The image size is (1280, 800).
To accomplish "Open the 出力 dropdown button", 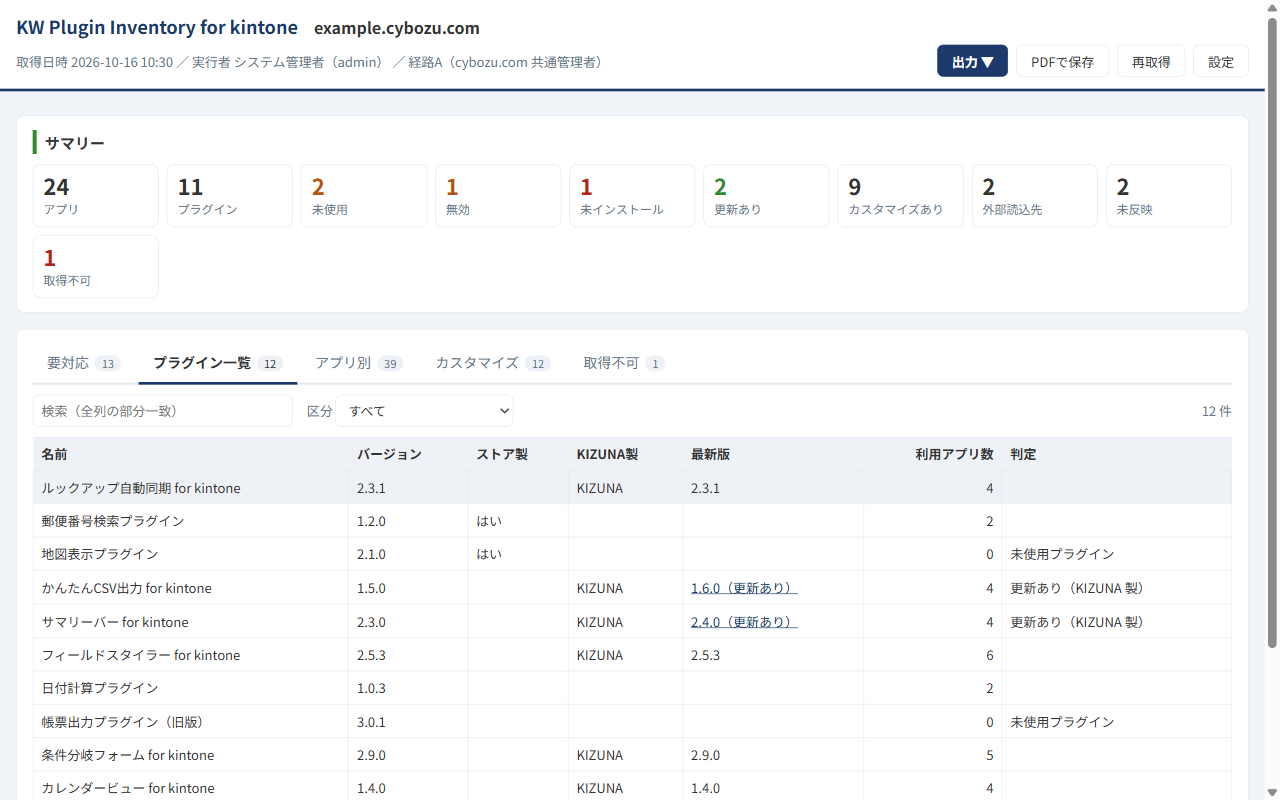I will tap(972, 61).
